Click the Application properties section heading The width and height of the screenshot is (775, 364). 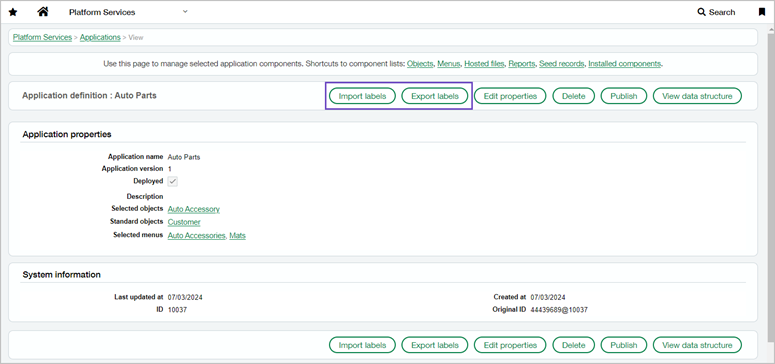coord(67,134)
